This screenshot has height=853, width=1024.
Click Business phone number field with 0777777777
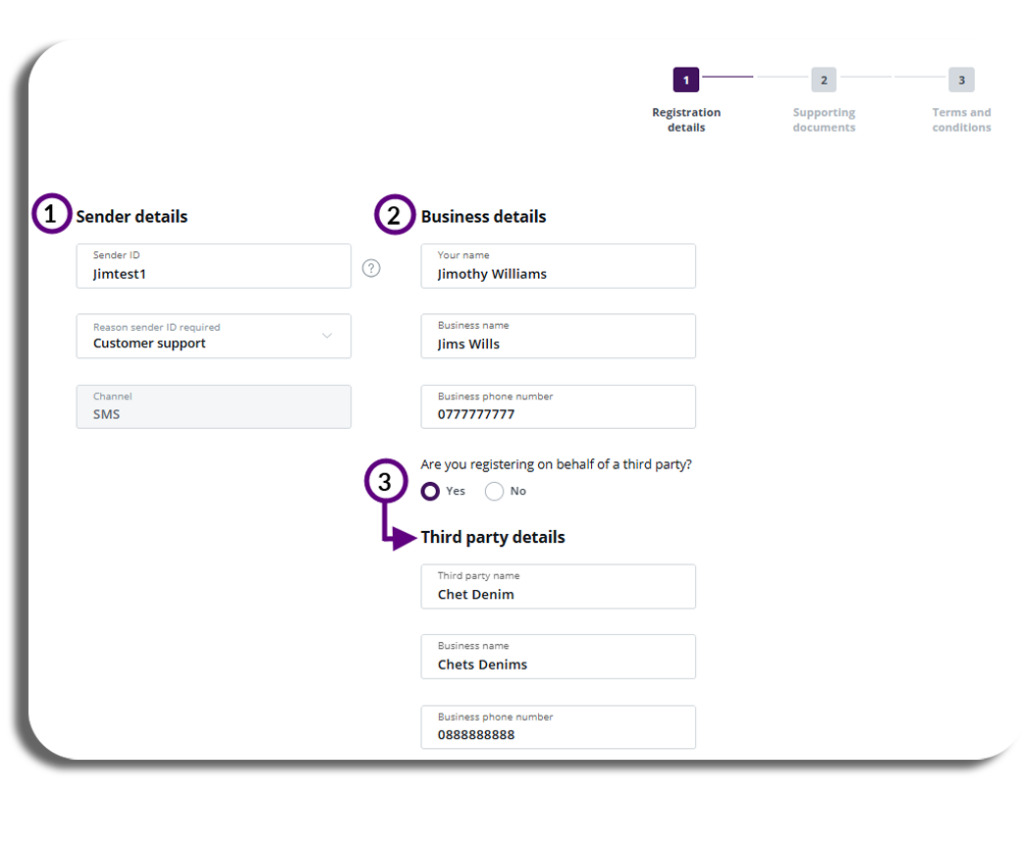[558, 407]
